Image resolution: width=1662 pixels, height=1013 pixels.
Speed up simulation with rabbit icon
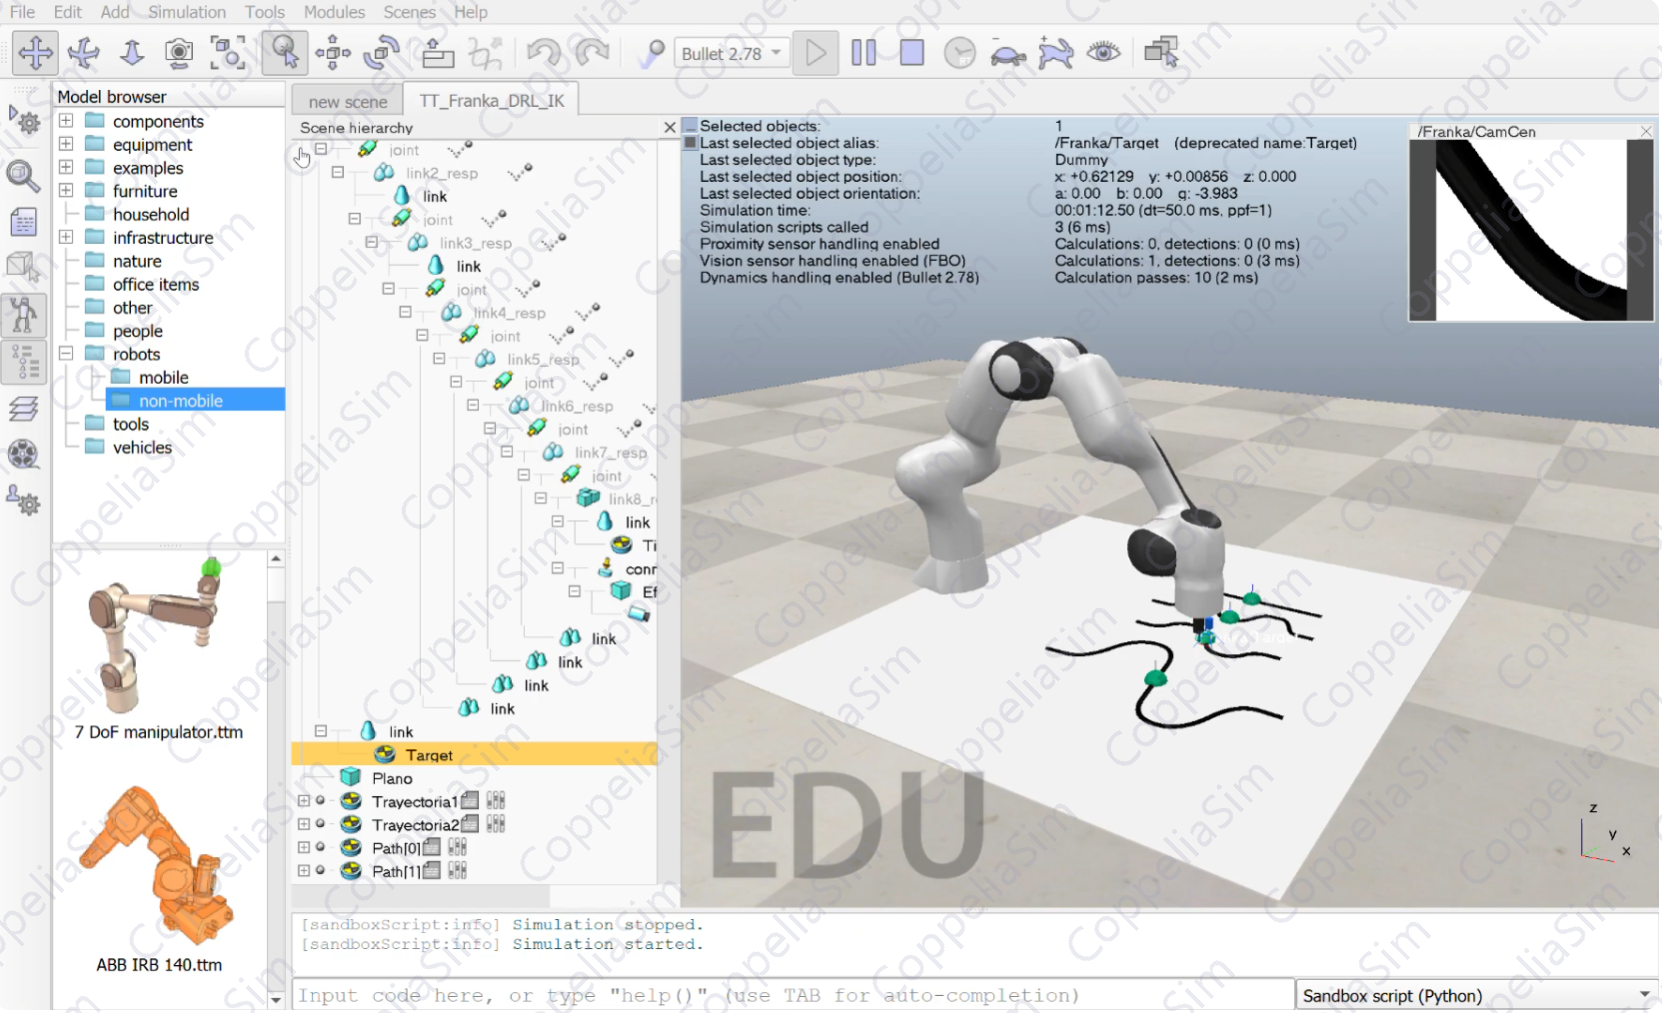[x=1056, y=52]
